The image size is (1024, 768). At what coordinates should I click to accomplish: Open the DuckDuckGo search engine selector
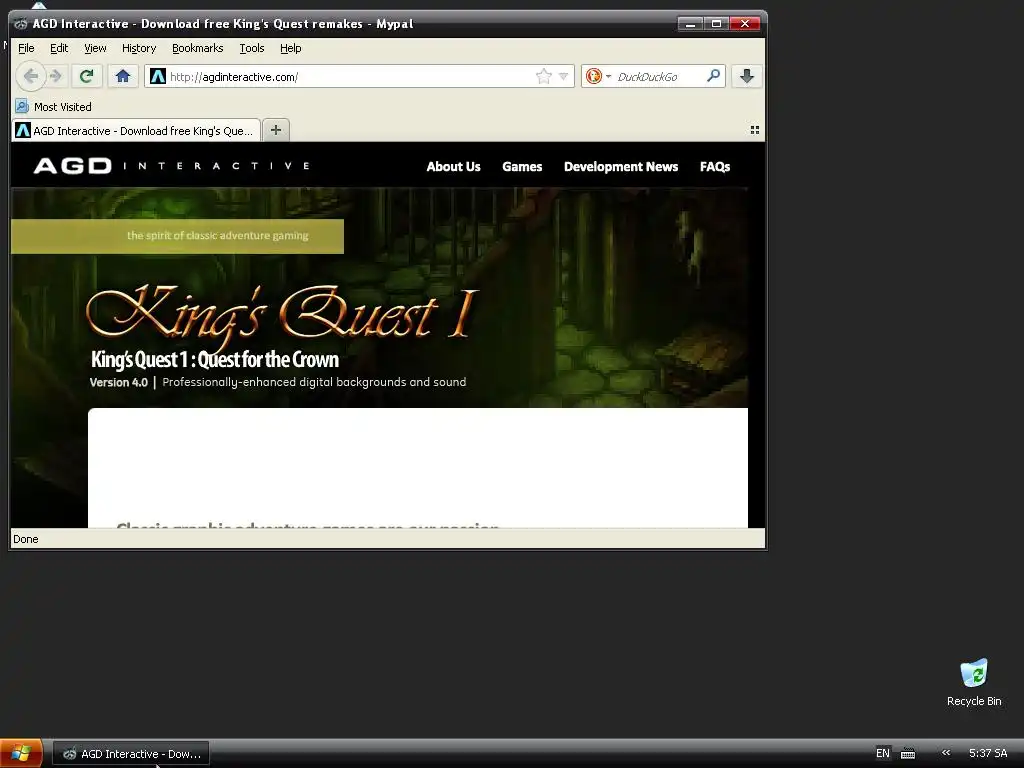click(x=598, y=76)
